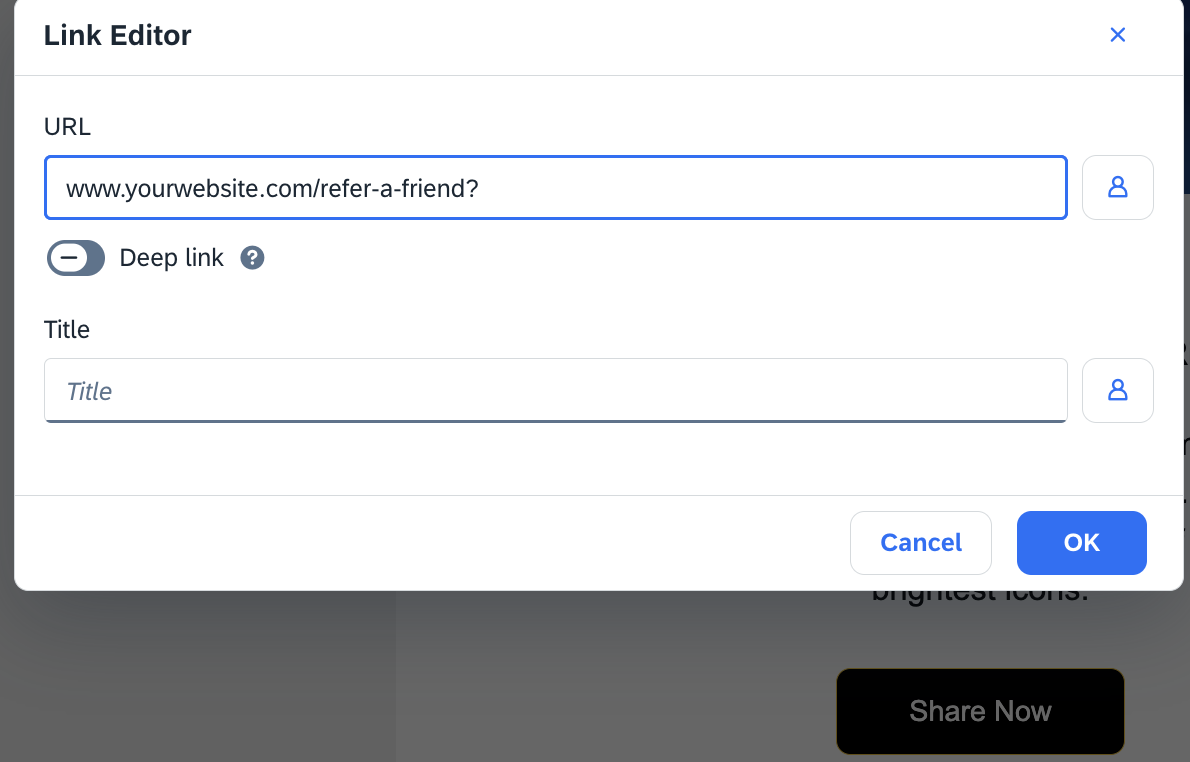The height and width of the screenshot is (762, 1190).
Task: Click the URL field label
Action: click(x=68, y=127)
